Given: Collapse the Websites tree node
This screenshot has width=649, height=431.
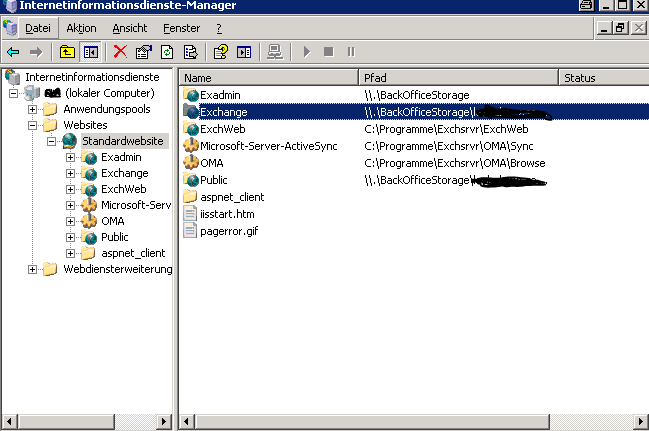Looking at the screenshot, I should [x=33, y=125].
